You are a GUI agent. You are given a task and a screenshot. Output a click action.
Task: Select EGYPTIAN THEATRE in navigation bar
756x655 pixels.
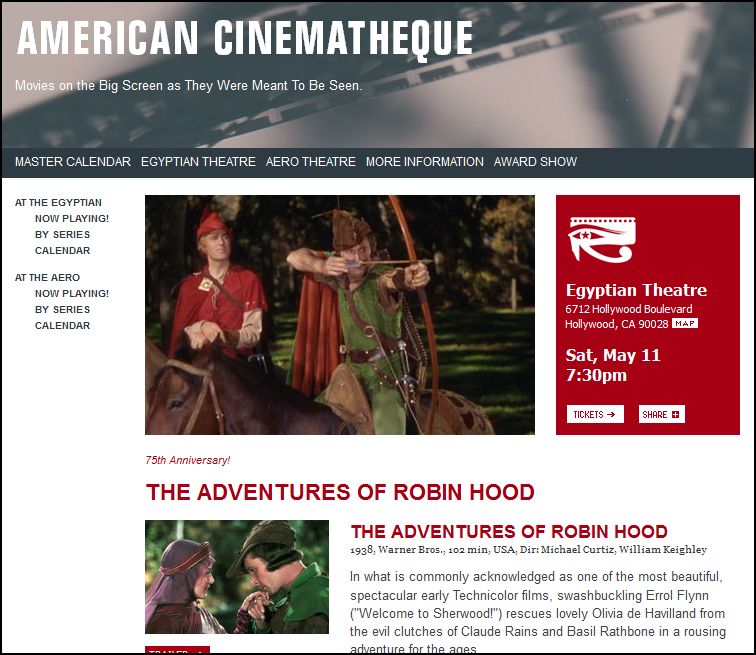(x=198, y=162)
